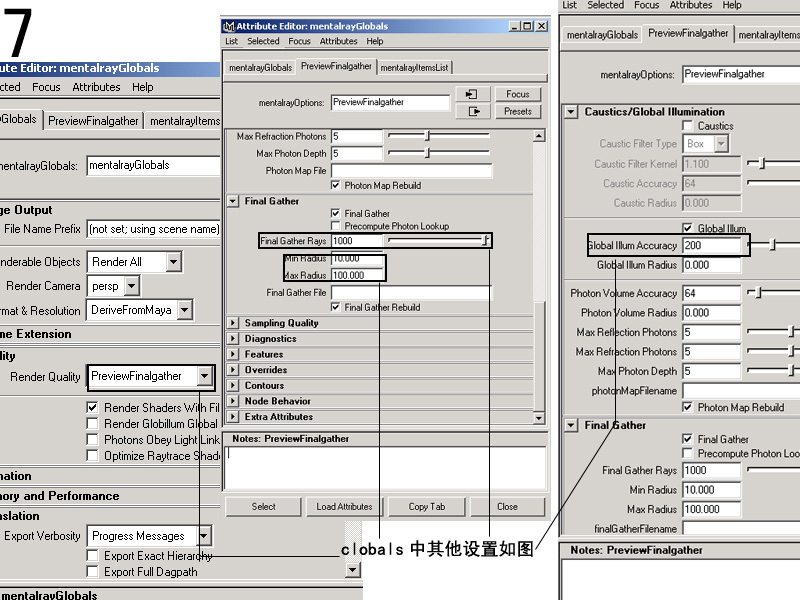
Task: Click the Global Illum Accuracy value field
Action: click(711, 245)
